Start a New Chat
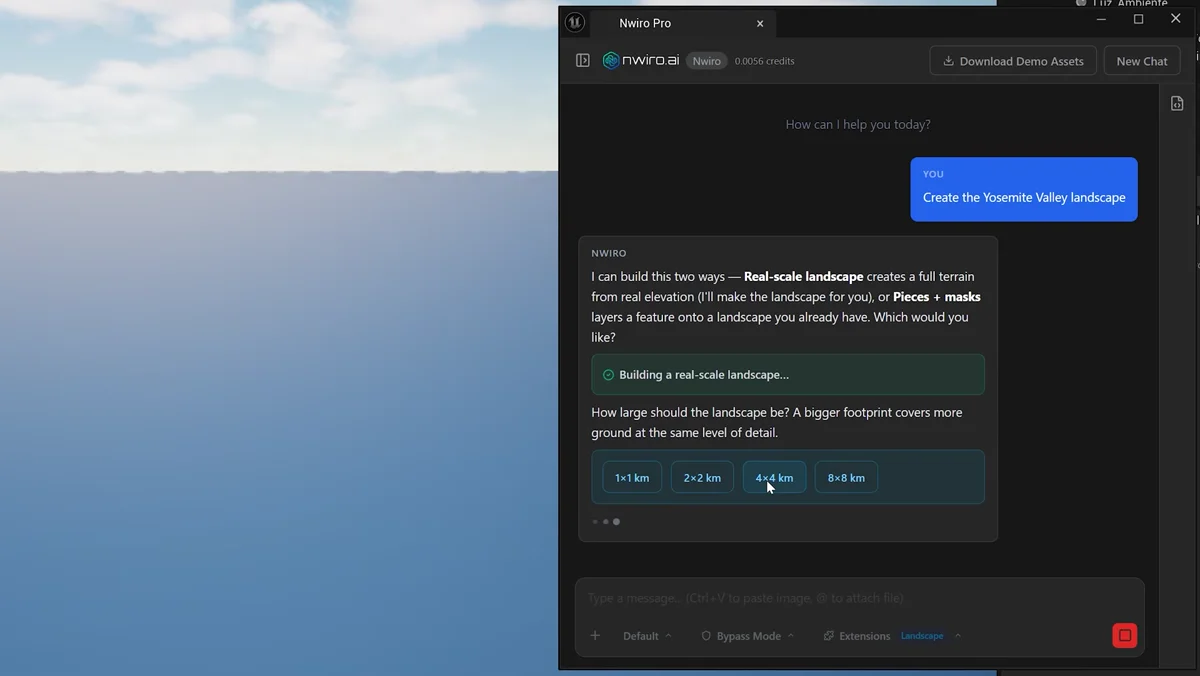Image resolution: width=1200 pixels, height=676 pixels. [1142, 61]
